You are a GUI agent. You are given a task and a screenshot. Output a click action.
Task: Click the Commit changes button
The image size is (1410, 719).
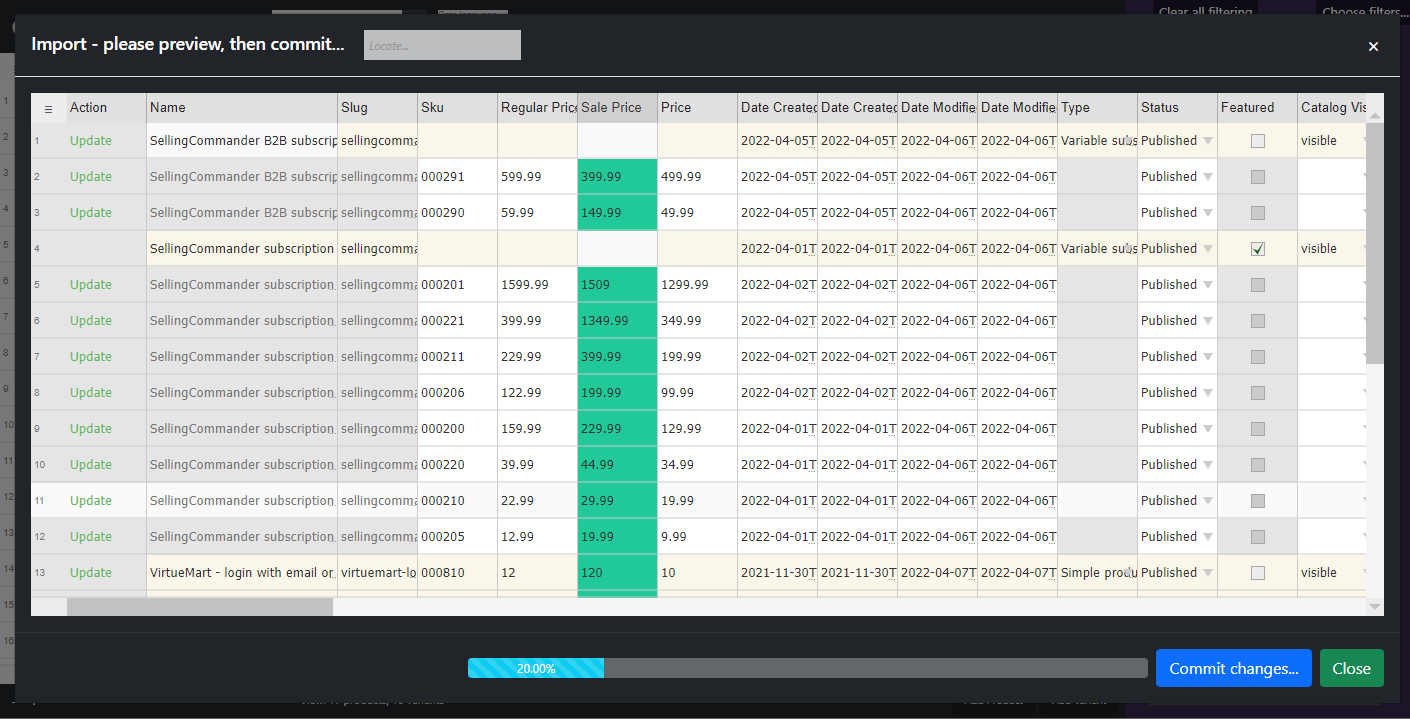[1233, 668]
